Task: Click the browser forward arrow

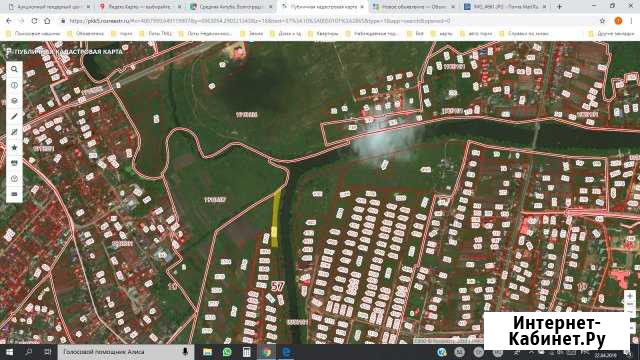Action: [21, 21]
